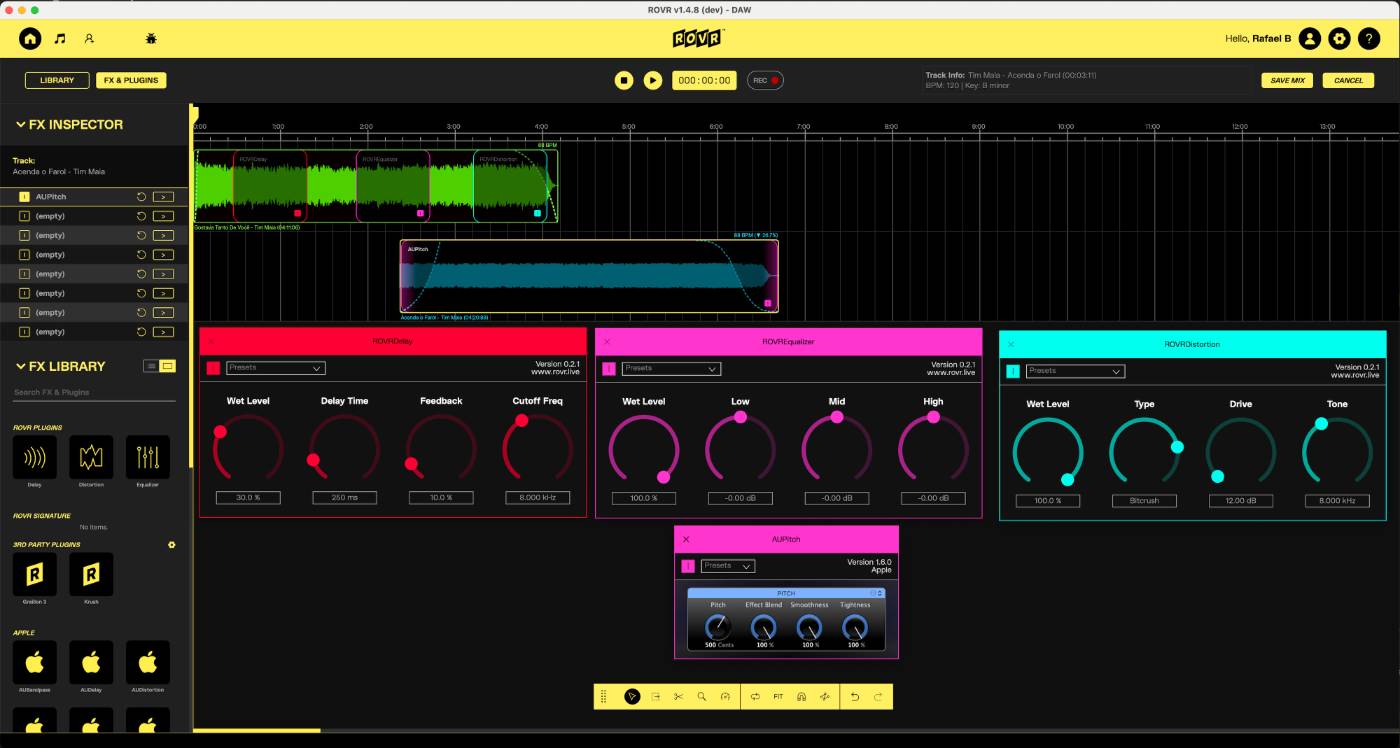1400x748 pixels.
Task: Close the ROVRDelay panel
Action: 211,341
